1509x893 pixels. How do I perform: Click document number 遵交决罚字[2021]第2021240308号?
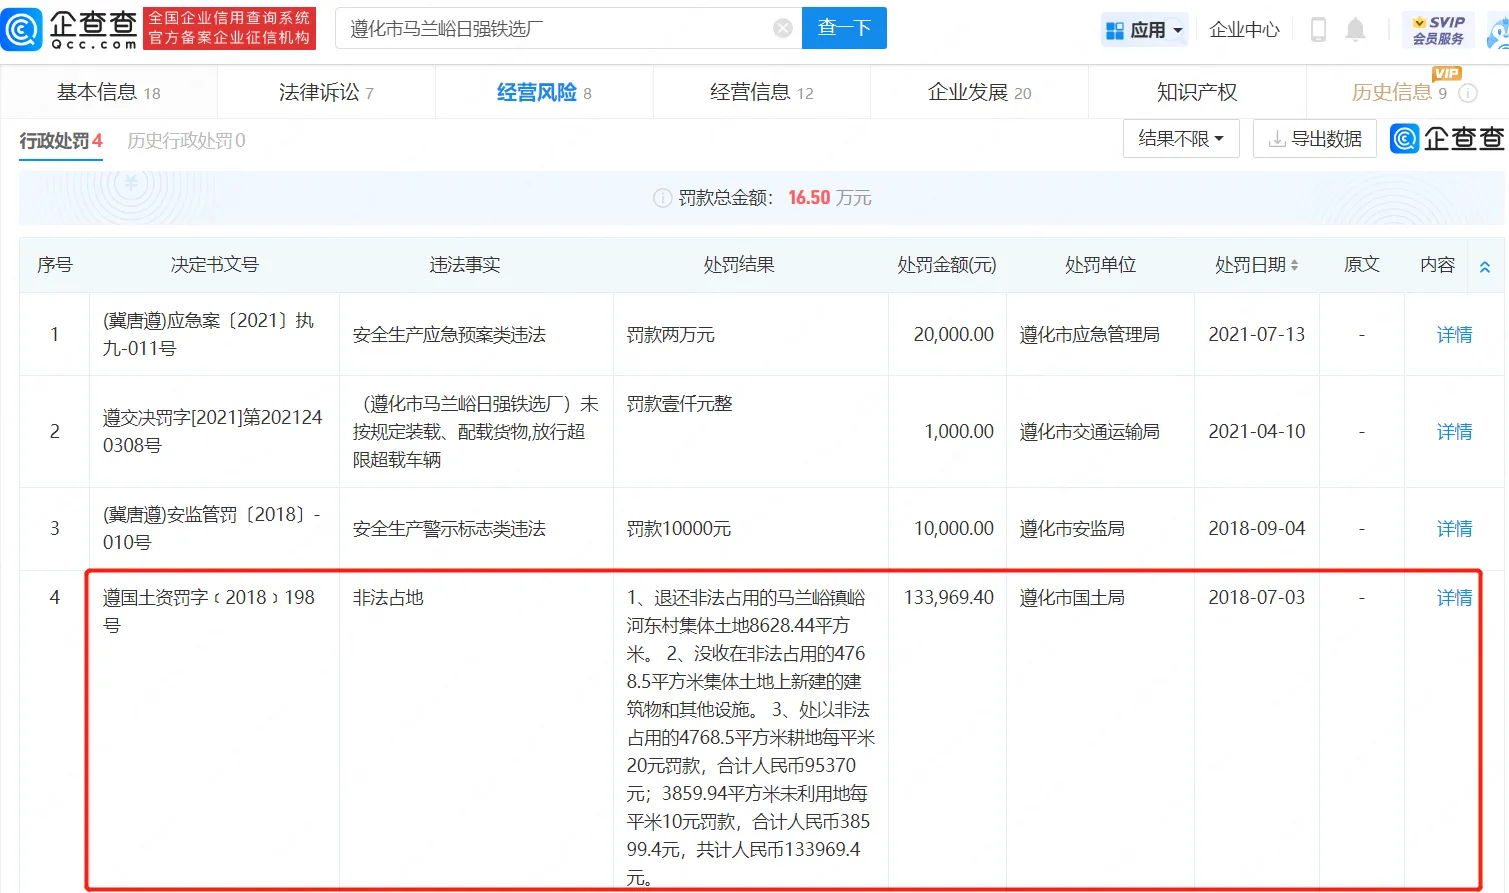212,431
